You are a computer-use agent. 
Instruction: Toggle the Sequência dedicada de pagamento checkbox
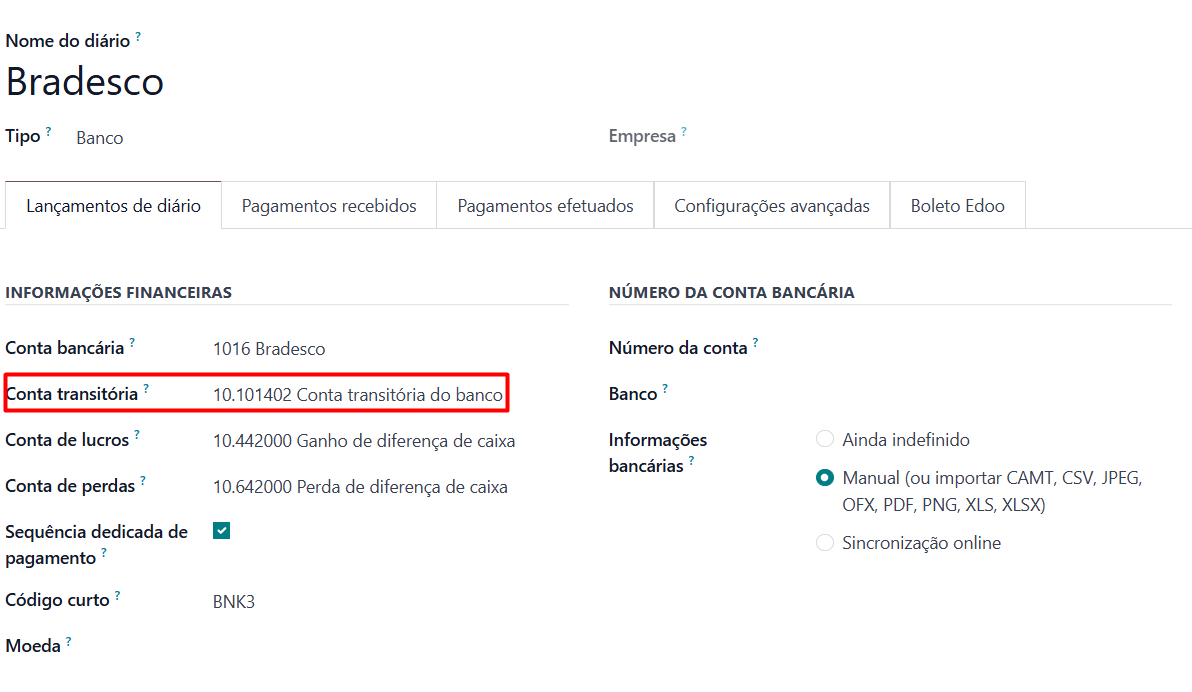click(x=221, y=531)
